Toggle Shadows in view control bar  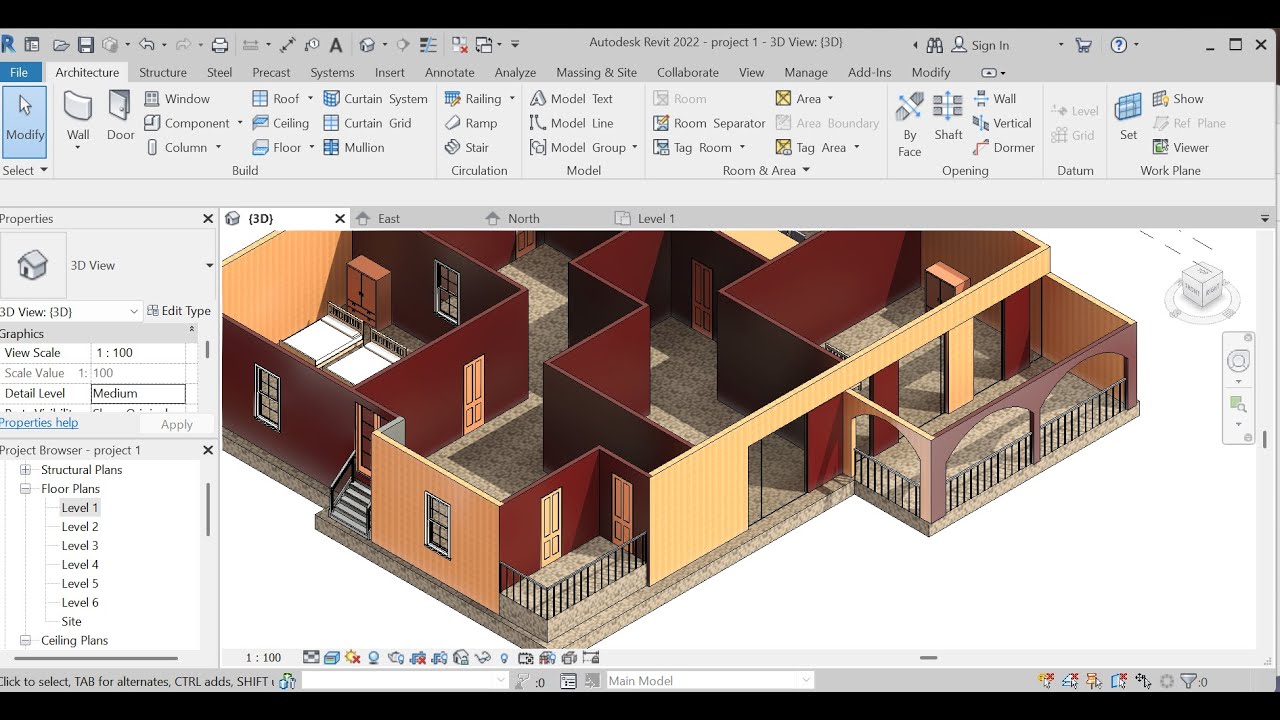(374, 658)
